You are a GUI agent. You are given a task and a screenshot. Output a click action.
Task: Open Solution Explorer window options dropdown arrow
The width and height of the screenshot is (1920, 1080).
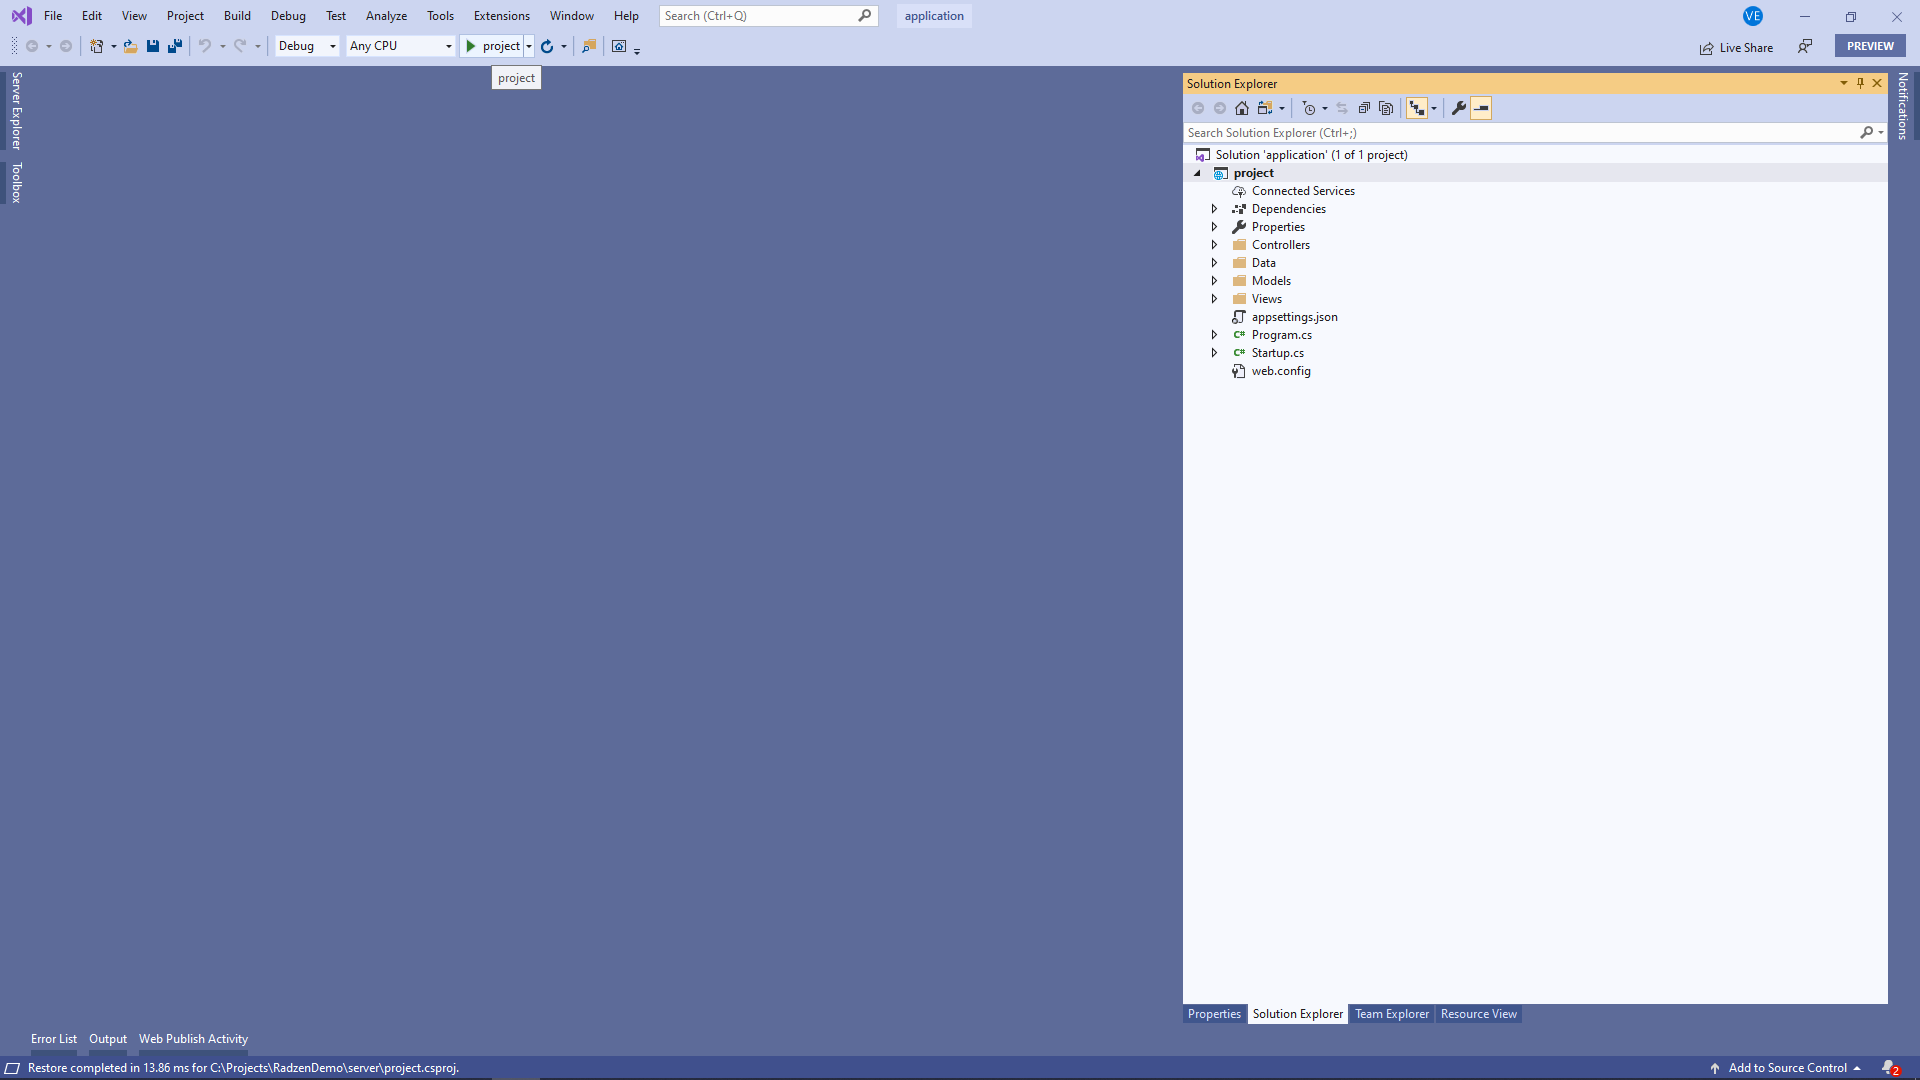(1843, 83)
